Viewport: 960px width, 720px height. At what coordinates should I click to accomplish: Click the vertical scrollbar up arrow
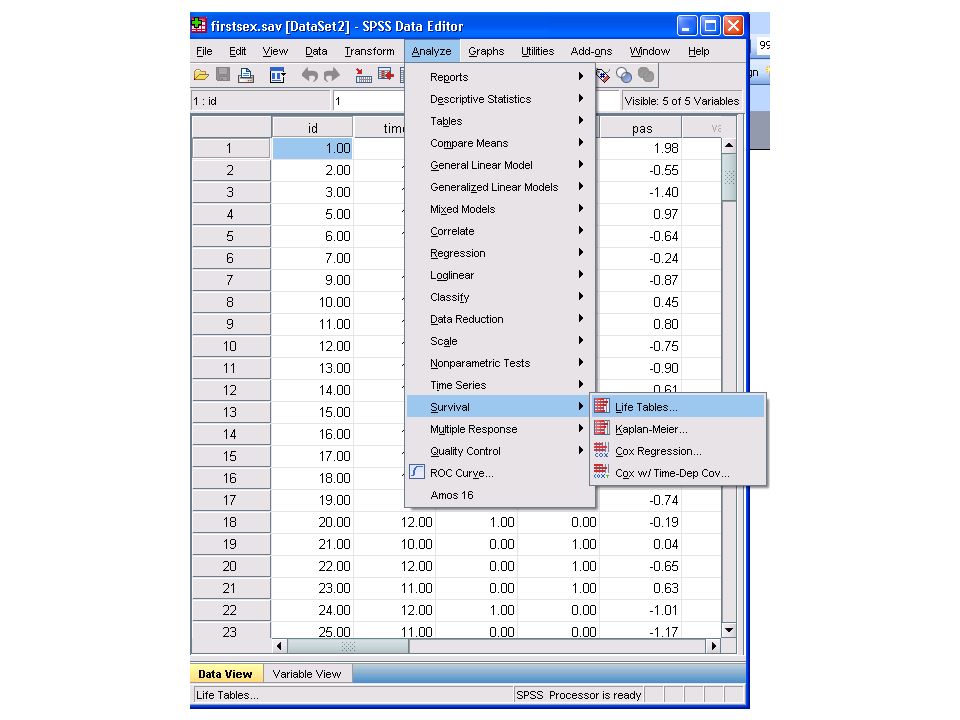tap(729, 146)
